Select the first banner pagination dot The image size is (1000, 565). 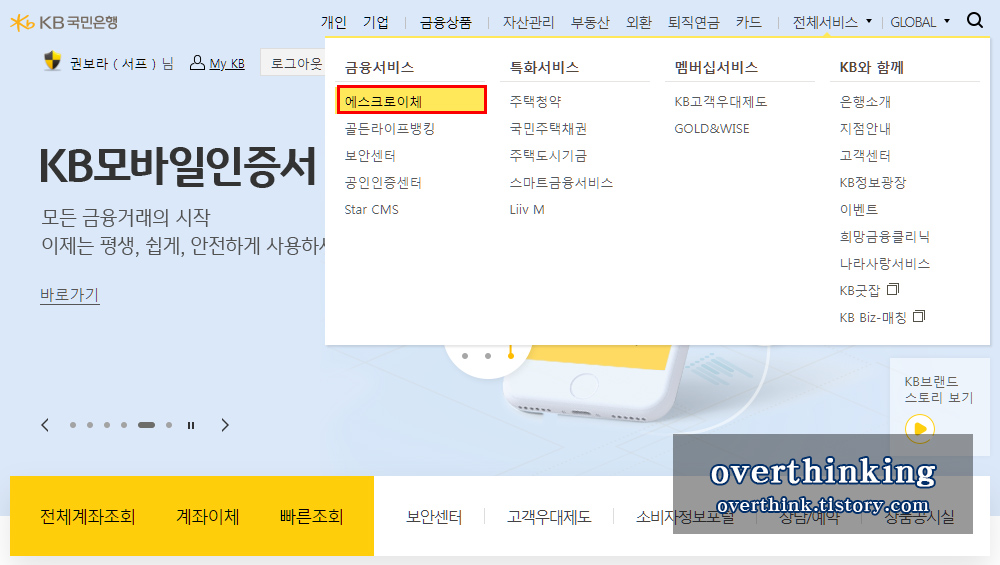point(73,425)
